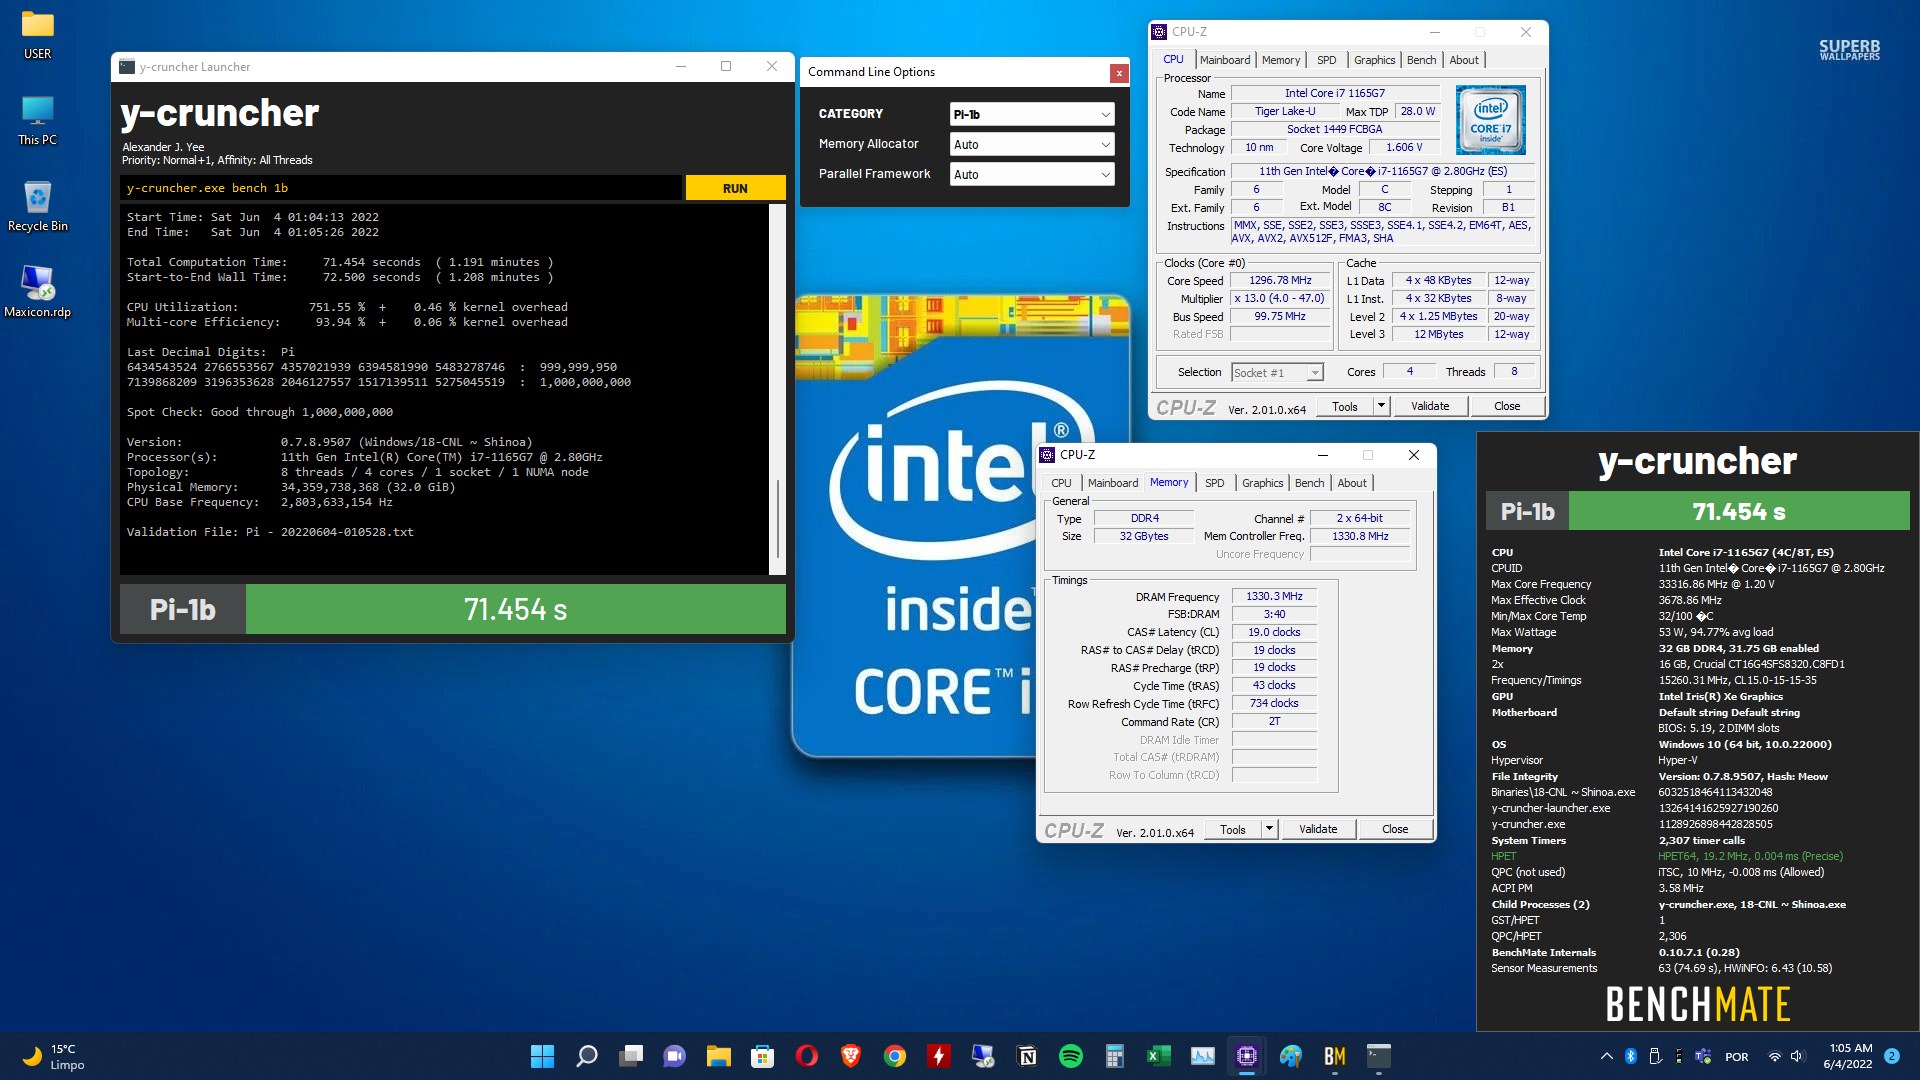1920x1080 pixels.
Task: Open Calculator from the taskbar
Action: 1115,1056
